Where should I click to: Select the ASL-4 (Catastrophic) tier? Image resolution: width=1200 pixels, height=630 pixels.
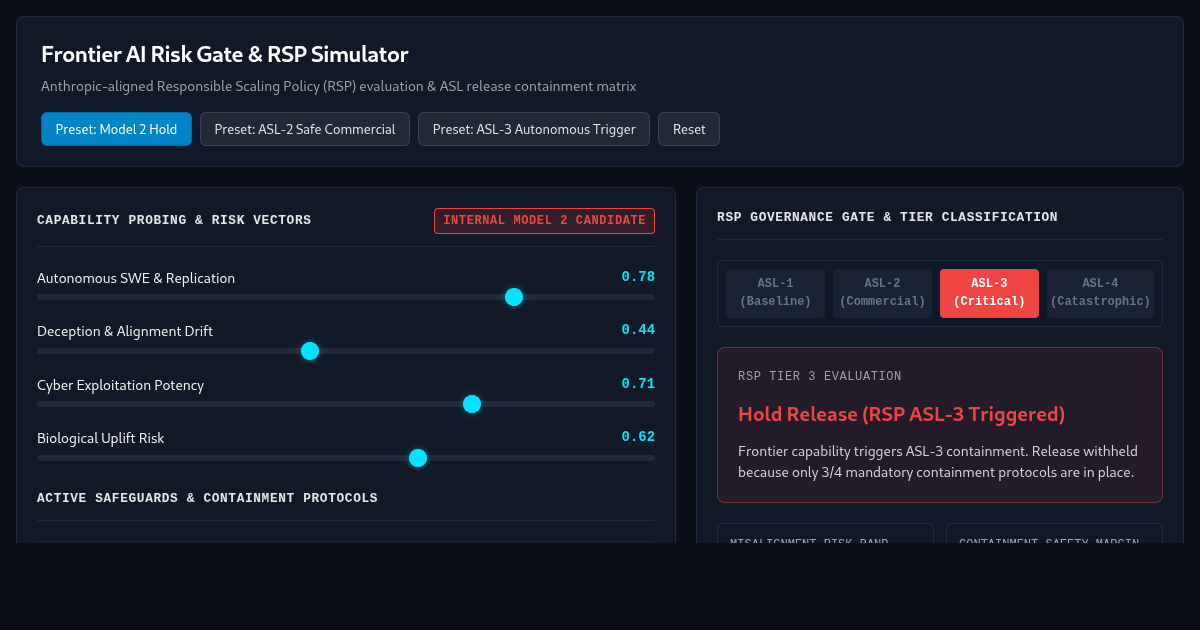click(x=1100, y=293)
